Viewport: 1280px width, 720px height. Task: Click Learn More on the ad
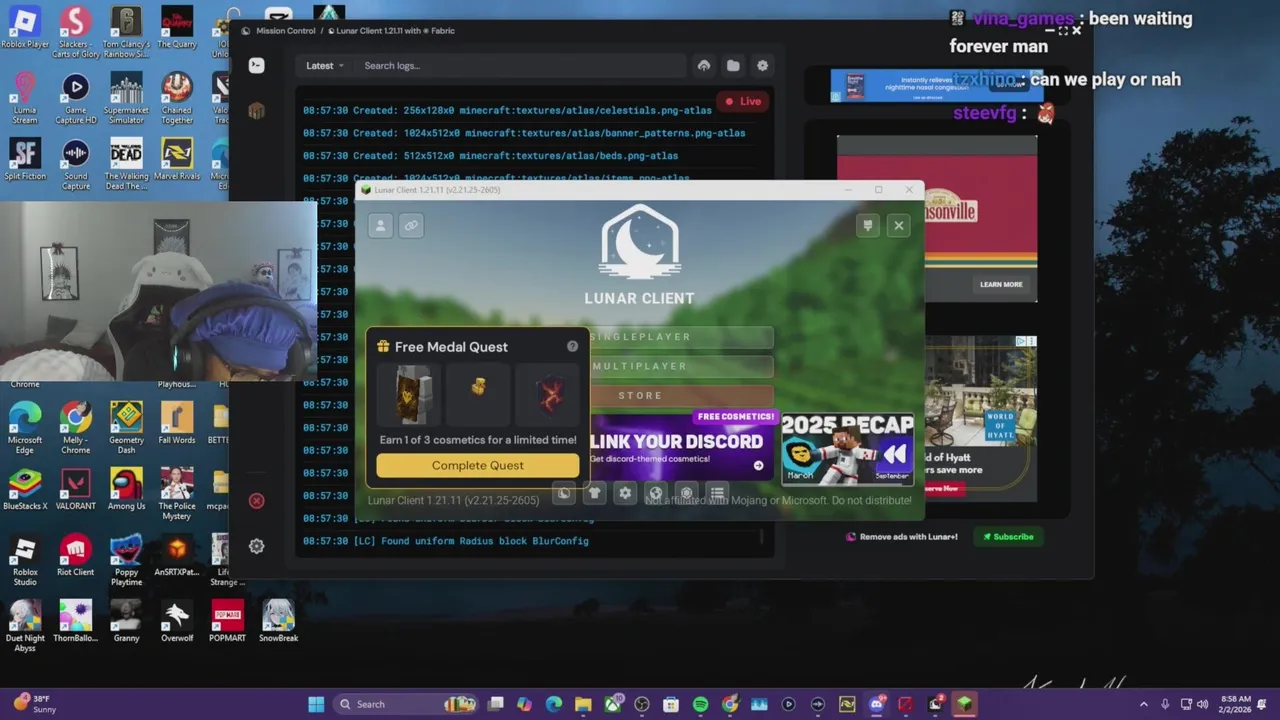click(1001, 284)
